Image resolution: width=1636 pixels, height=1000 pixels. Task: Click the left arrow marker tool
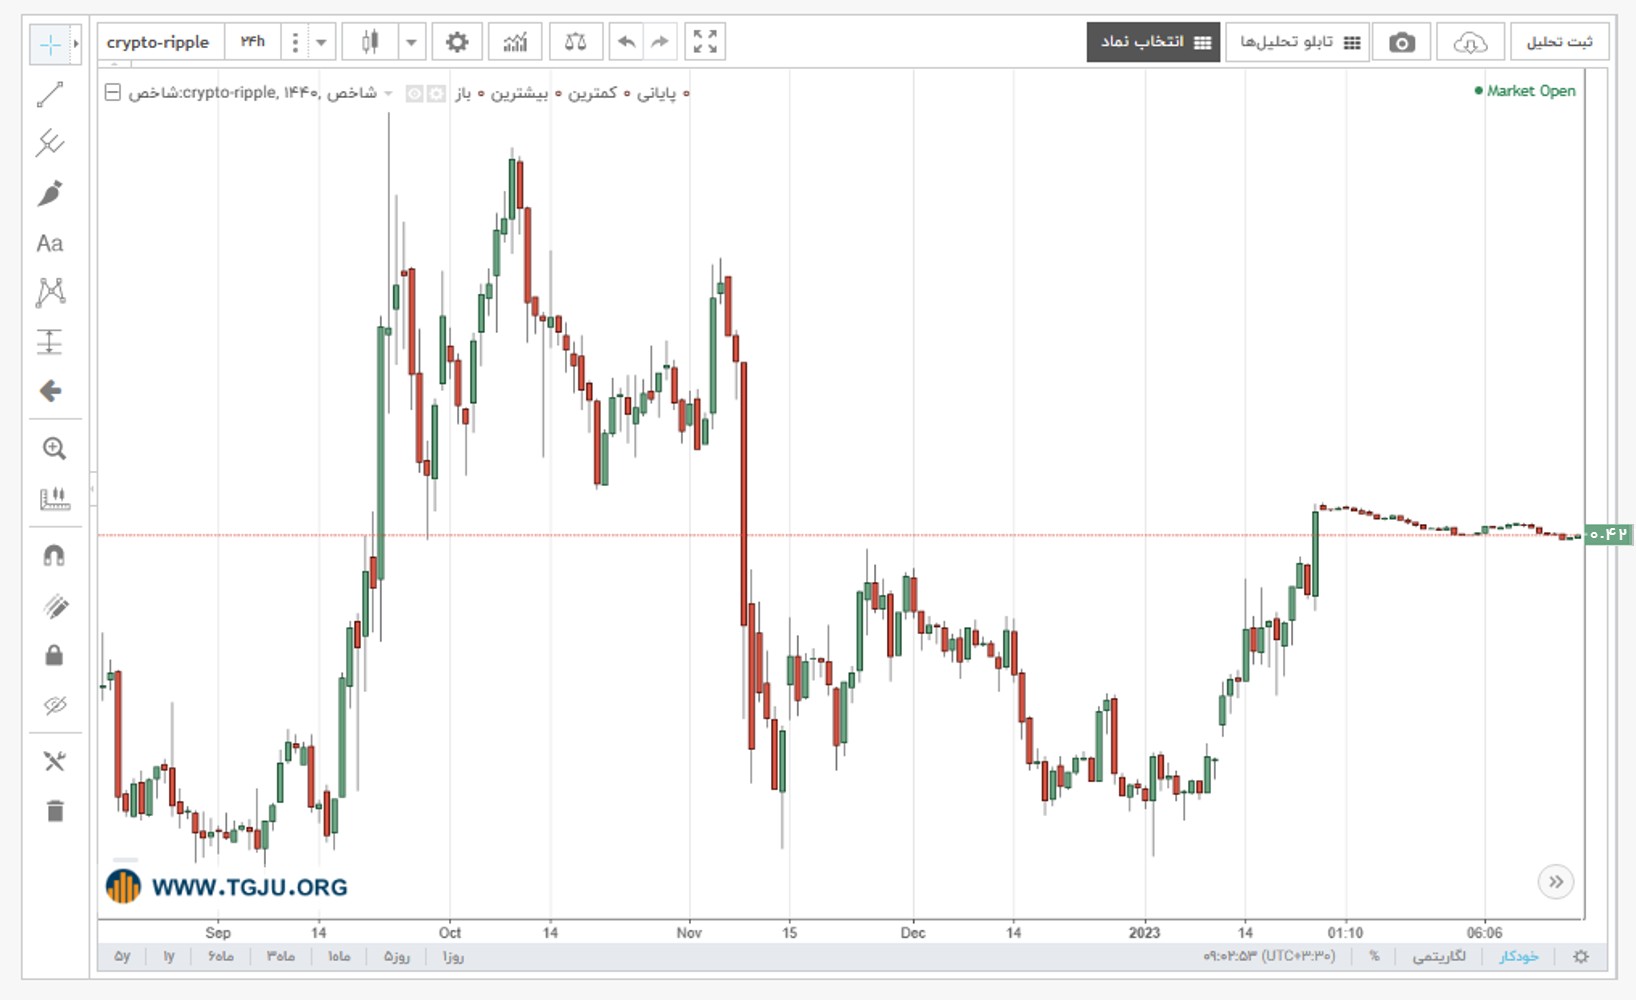50,391
